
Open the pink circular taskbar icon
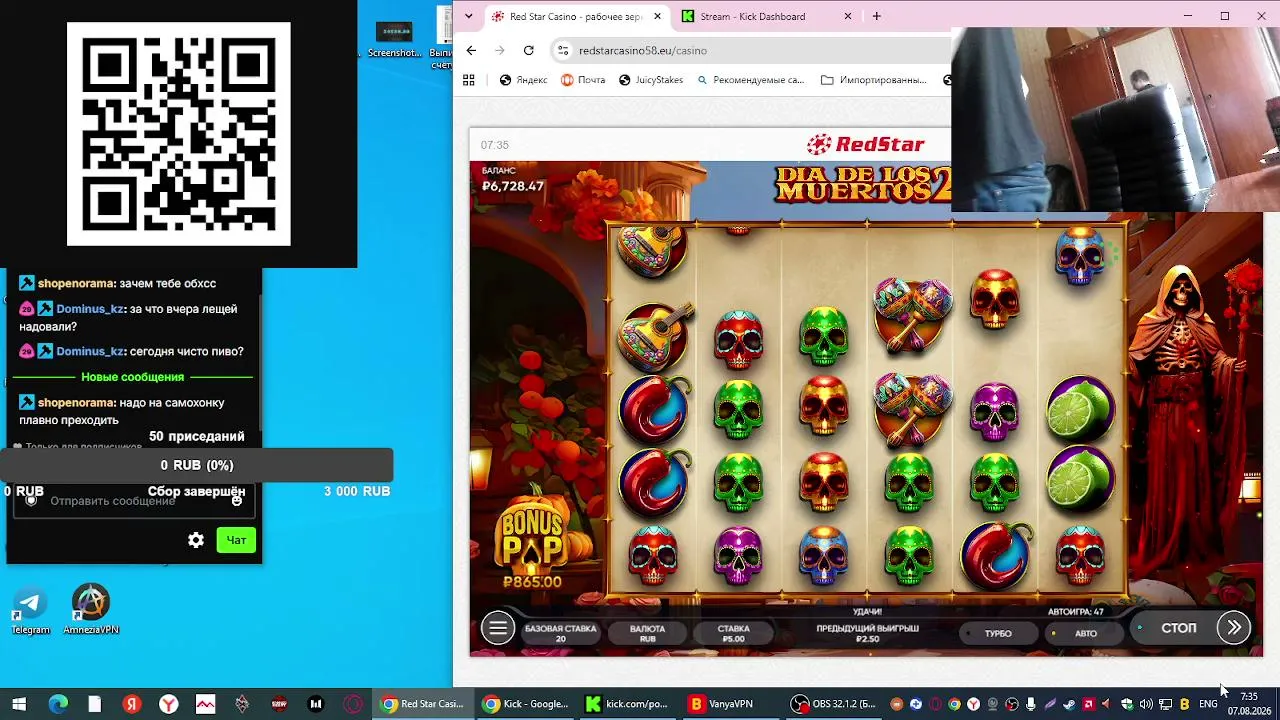point(353,704)
